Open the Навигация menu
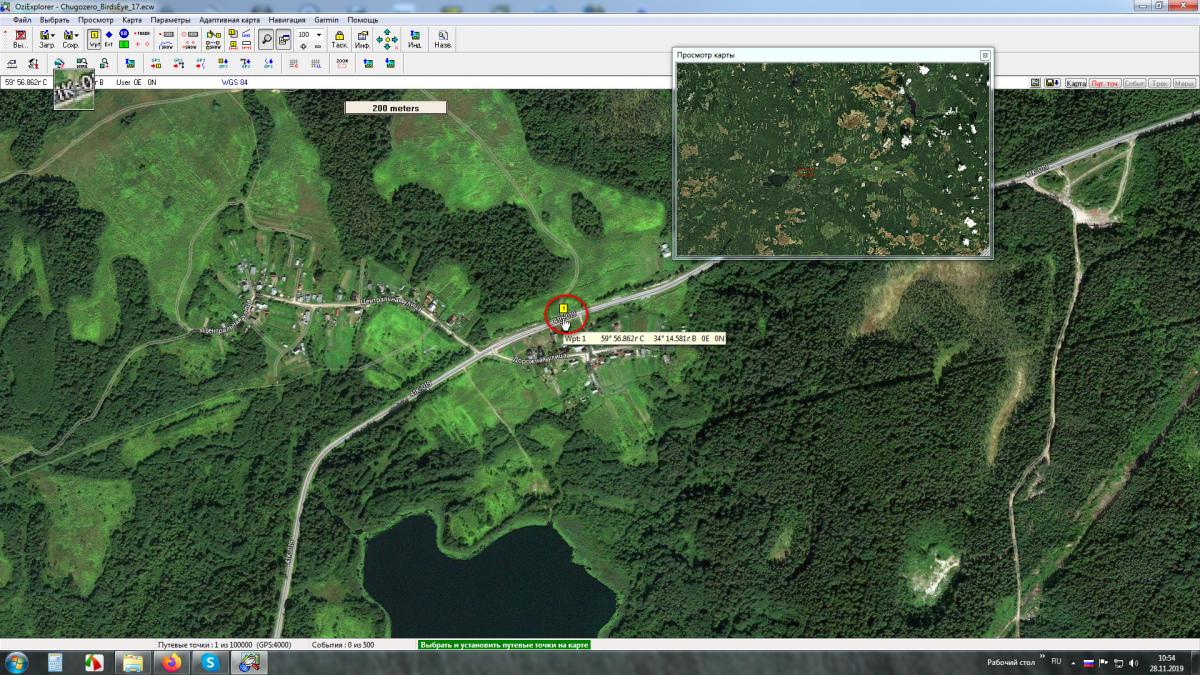 (286, 20)
